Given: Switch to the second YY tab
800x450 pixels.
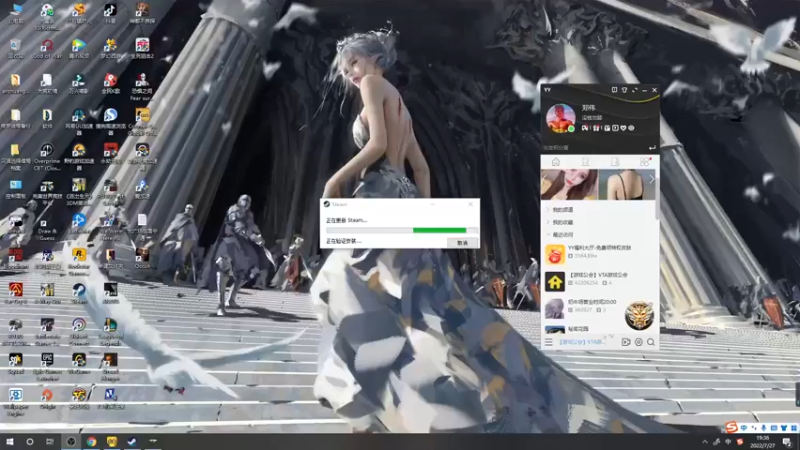Looking at the screenshot, I should click(585, 162).
